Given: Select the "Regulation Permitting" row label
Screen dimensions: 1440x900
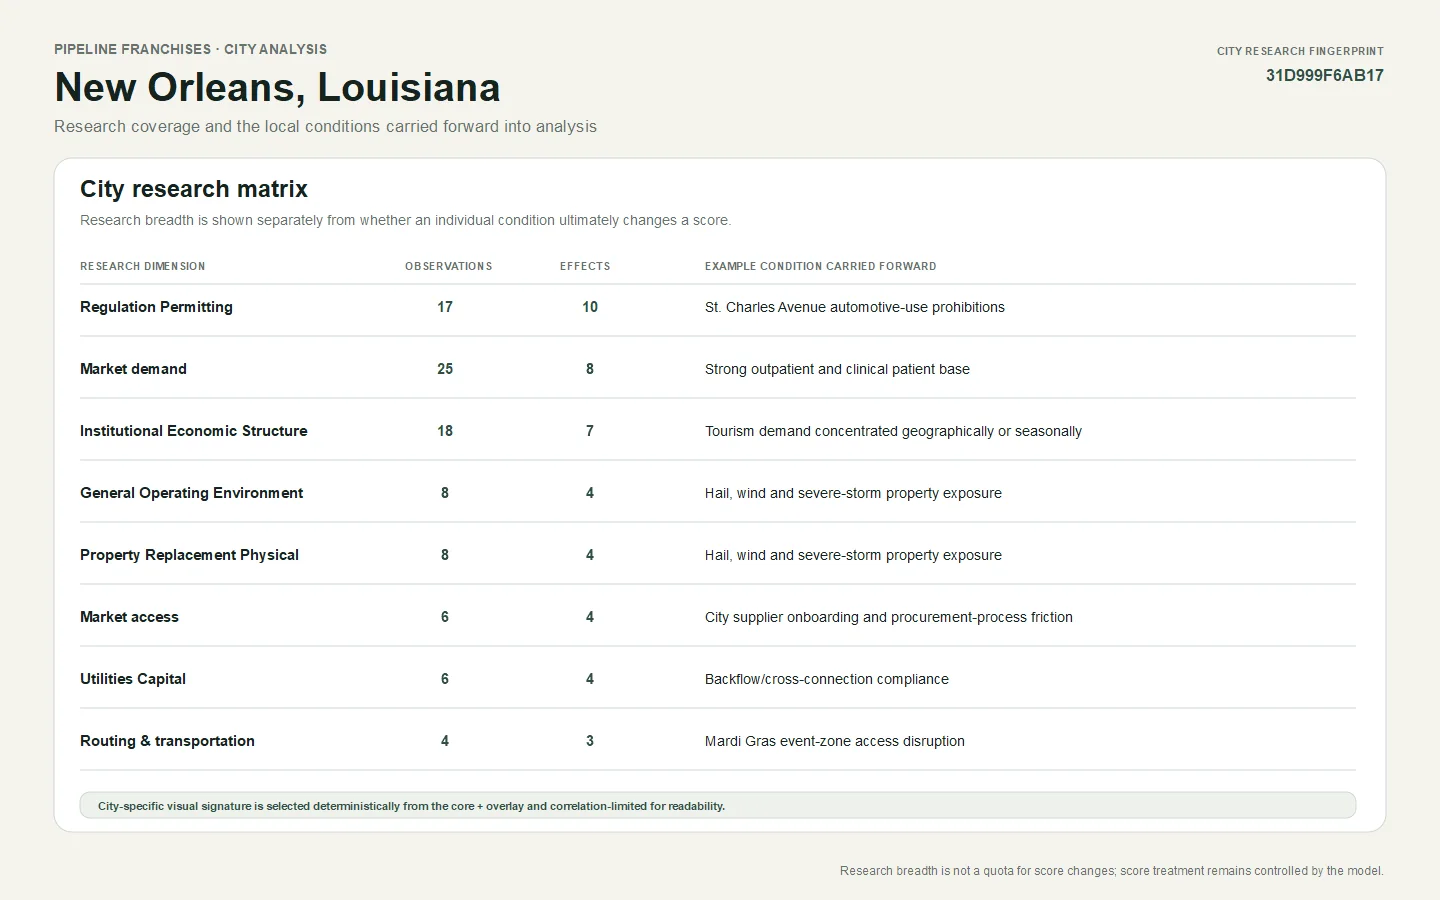Looking at the screenshot, I should coord(156,307).
